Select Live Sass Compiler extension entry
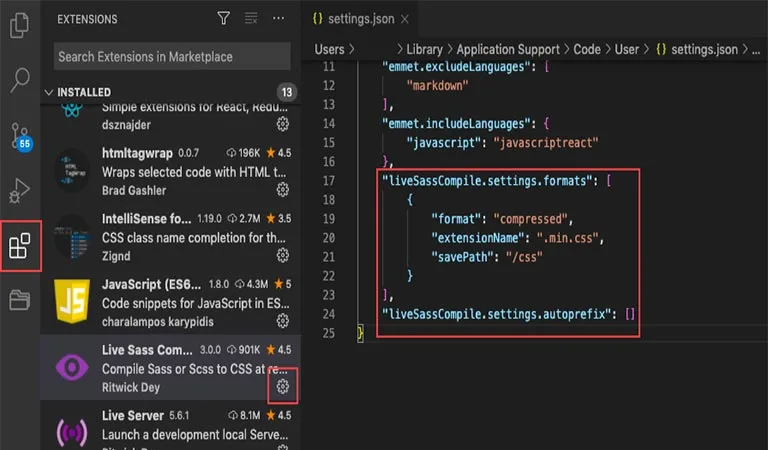 tap(170, 368)
